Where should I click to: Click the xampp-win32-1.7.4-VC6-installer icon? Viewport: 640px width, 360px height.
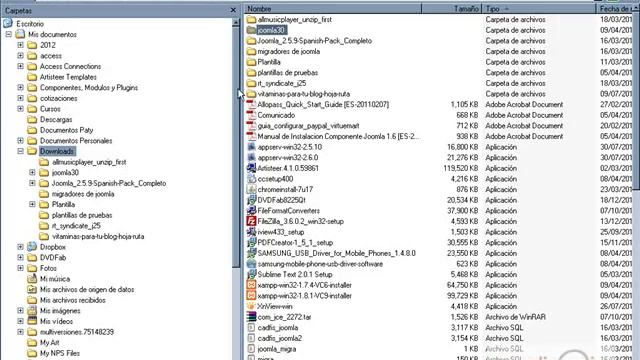(x=251, y=285)
